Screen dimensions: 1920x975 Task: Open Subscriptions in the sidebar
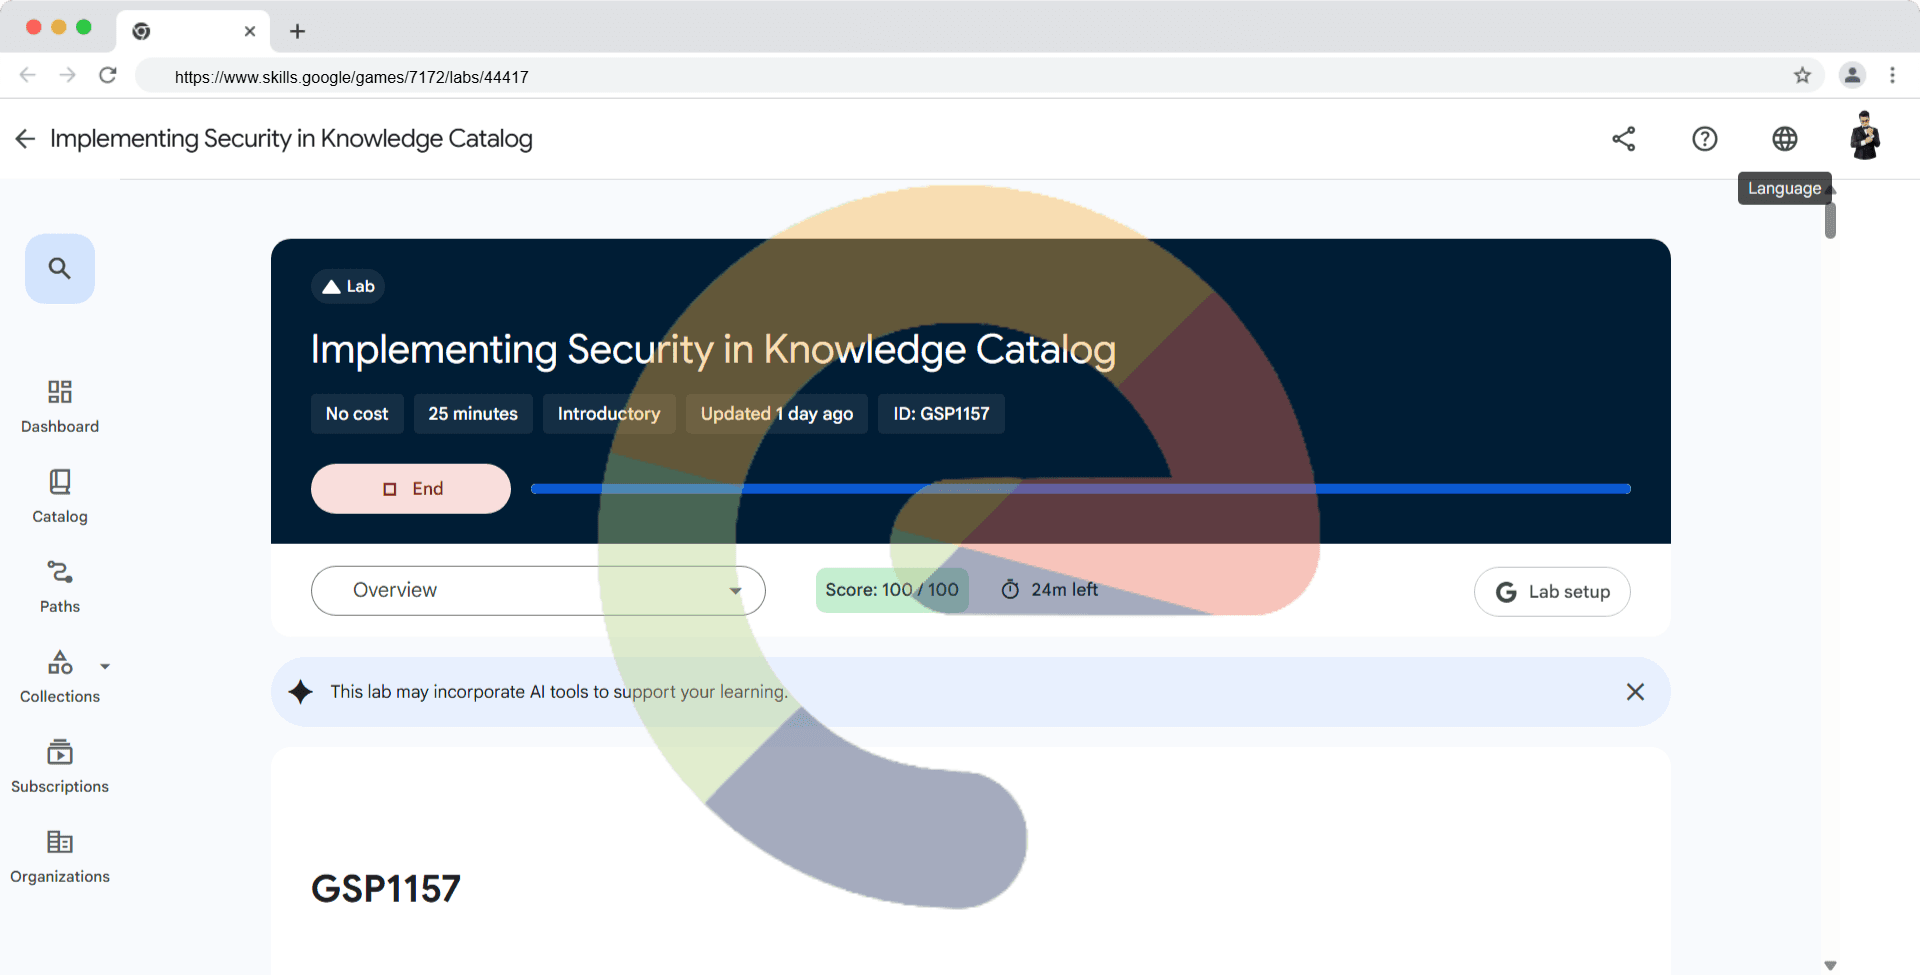(x=60, y=766)
